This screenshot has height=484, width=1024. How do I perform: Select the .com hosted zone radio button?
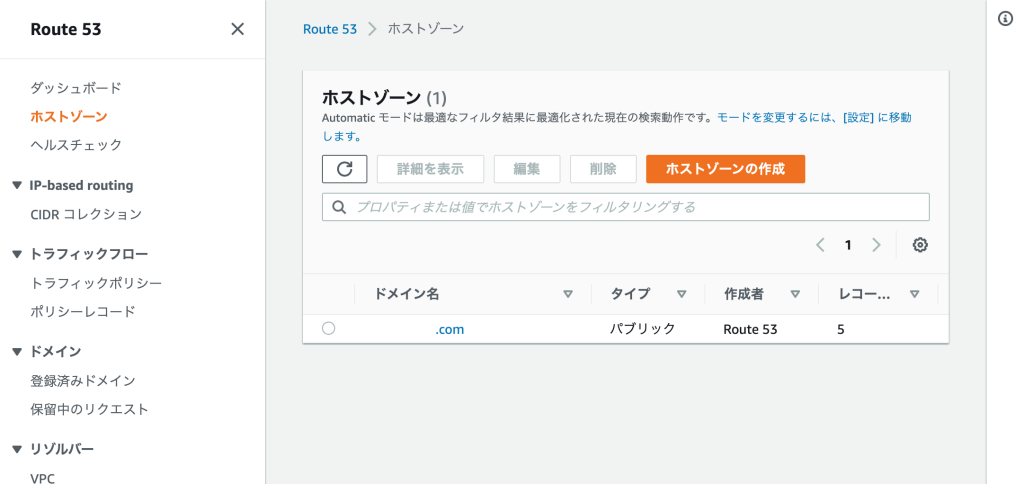(328, 329)
